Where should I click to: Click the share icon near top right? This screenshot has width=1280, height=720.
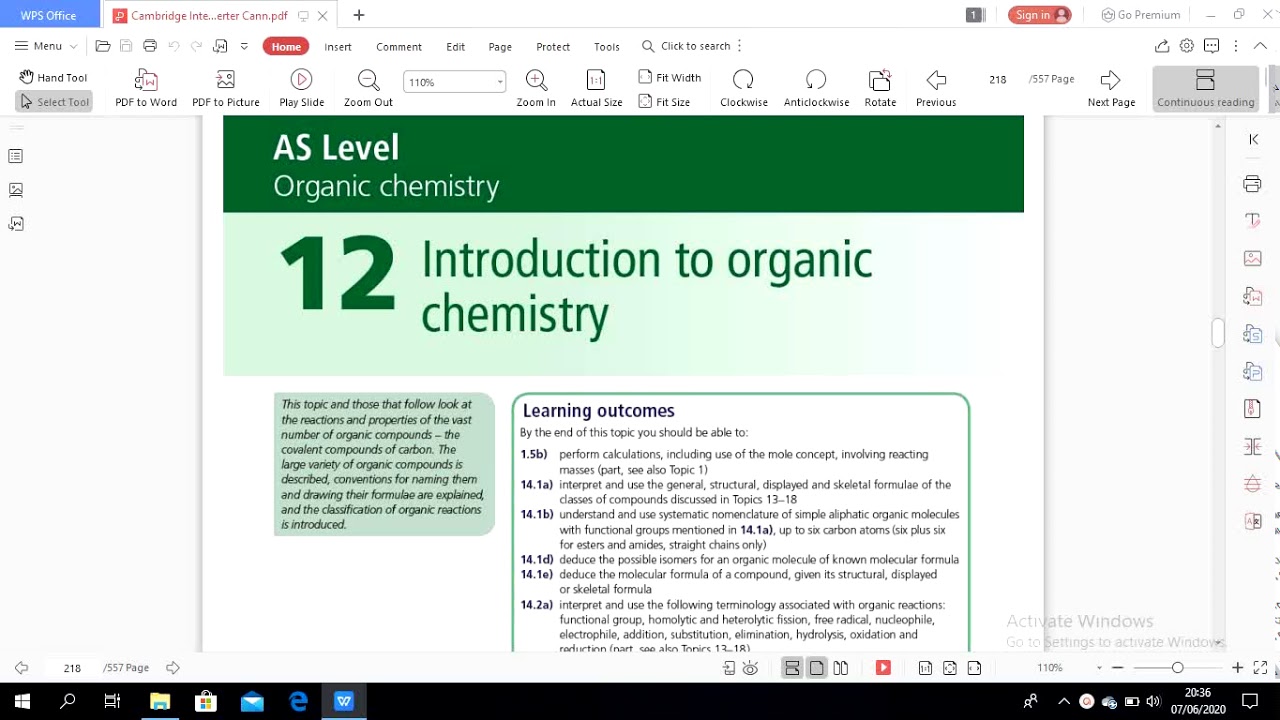1162,46
